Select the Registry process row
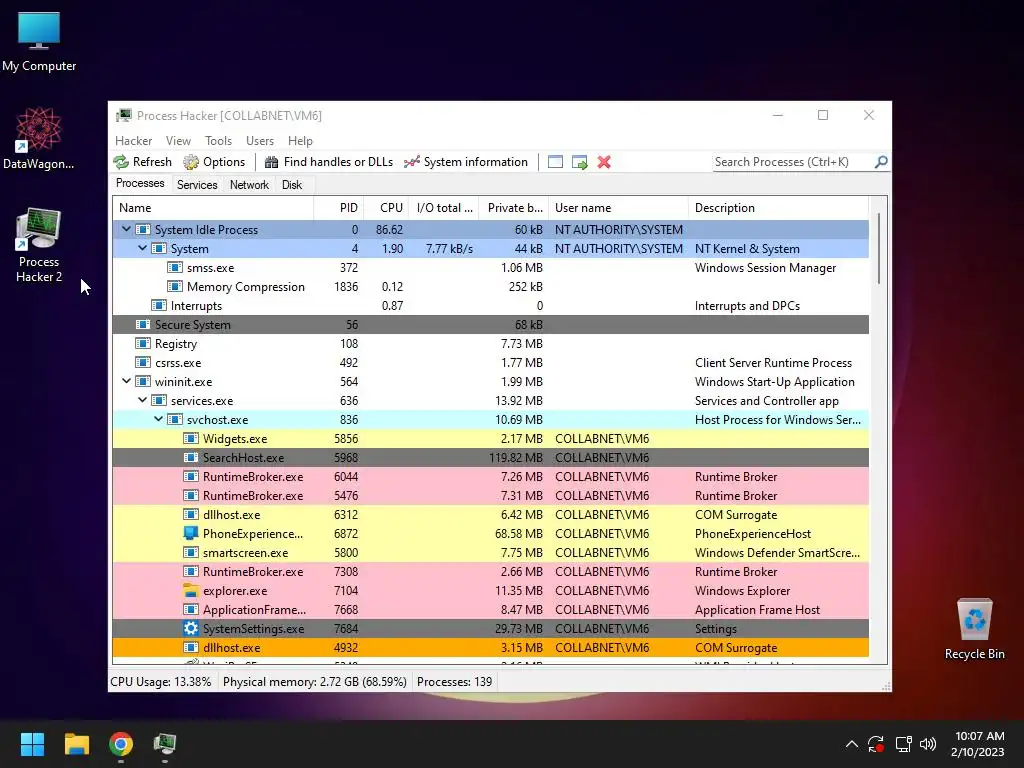The image size is (1024, 768). [490, 344]
